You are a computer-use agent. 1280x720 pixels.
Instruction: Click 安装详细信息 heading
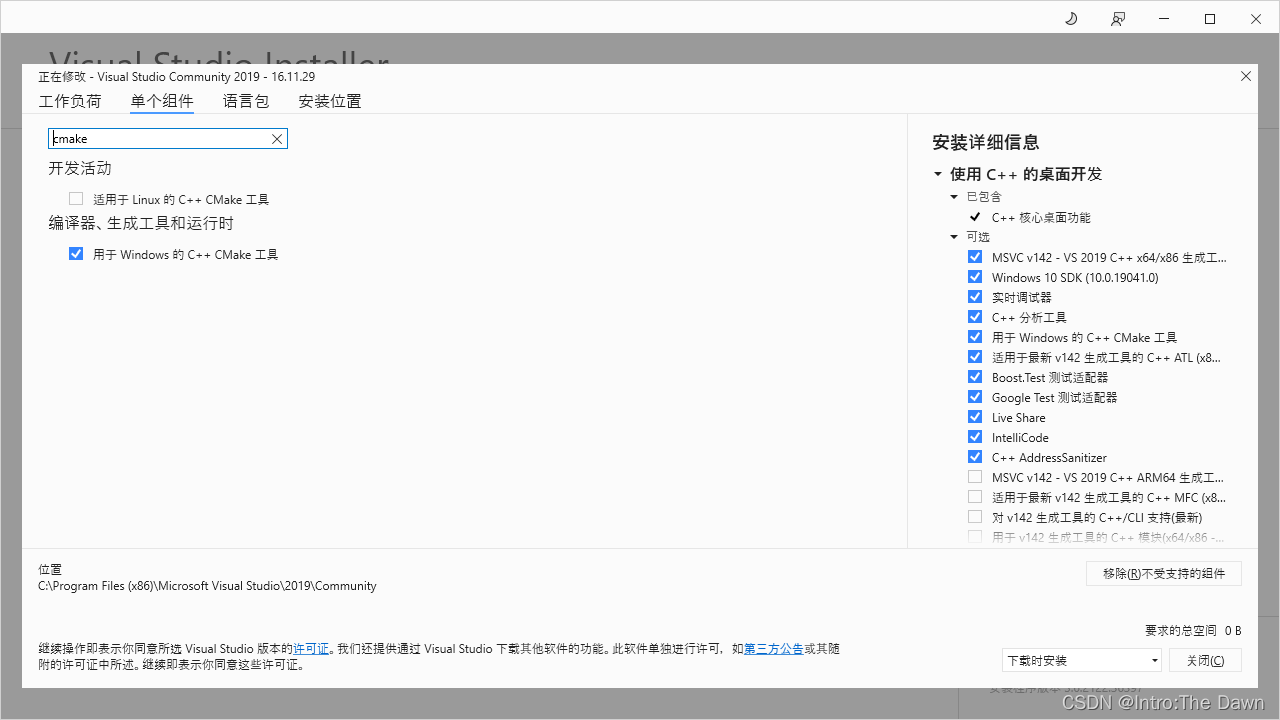click(985, 142)
